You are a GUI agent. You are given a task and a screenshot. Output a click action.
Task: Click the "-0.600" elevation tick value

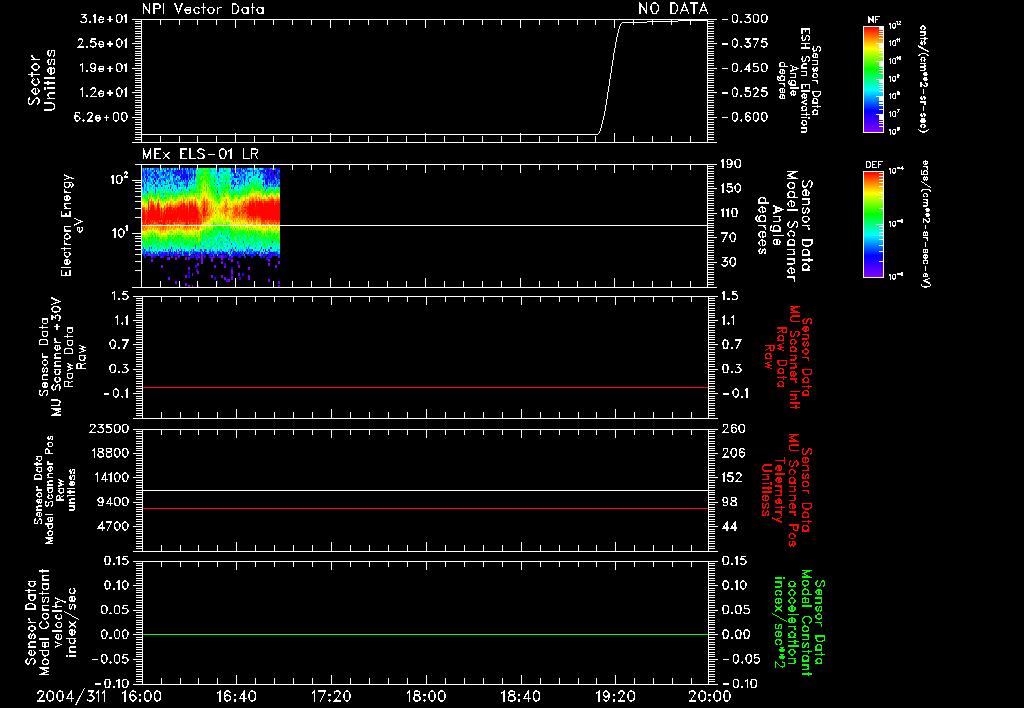click(x=746, y=118)
